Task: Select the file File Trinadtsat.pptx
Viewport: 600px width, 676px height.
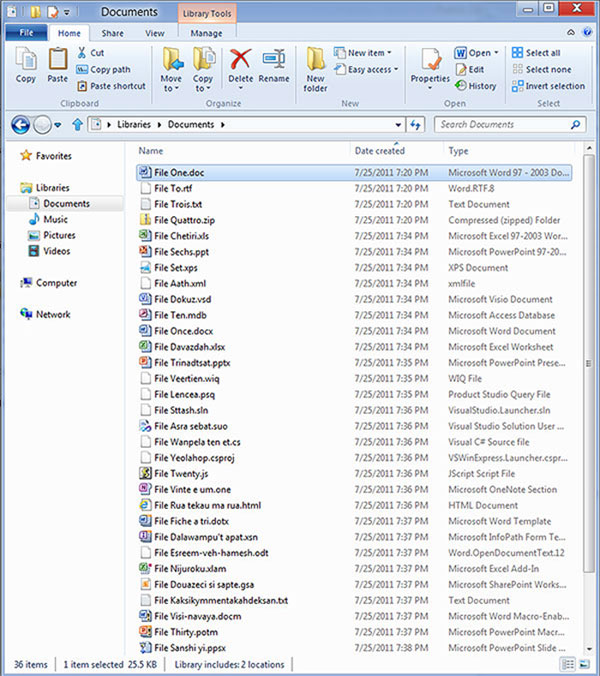Action: pyautogui.click(x=354, y=363)
